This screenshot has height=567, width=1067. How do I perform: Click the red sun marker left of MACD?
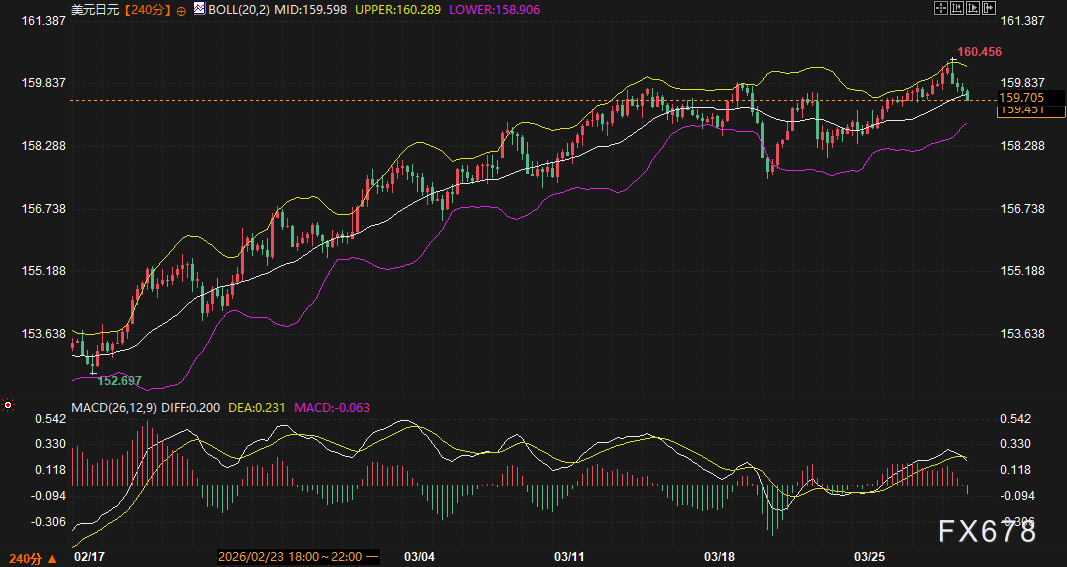click(x=8, y=405)
